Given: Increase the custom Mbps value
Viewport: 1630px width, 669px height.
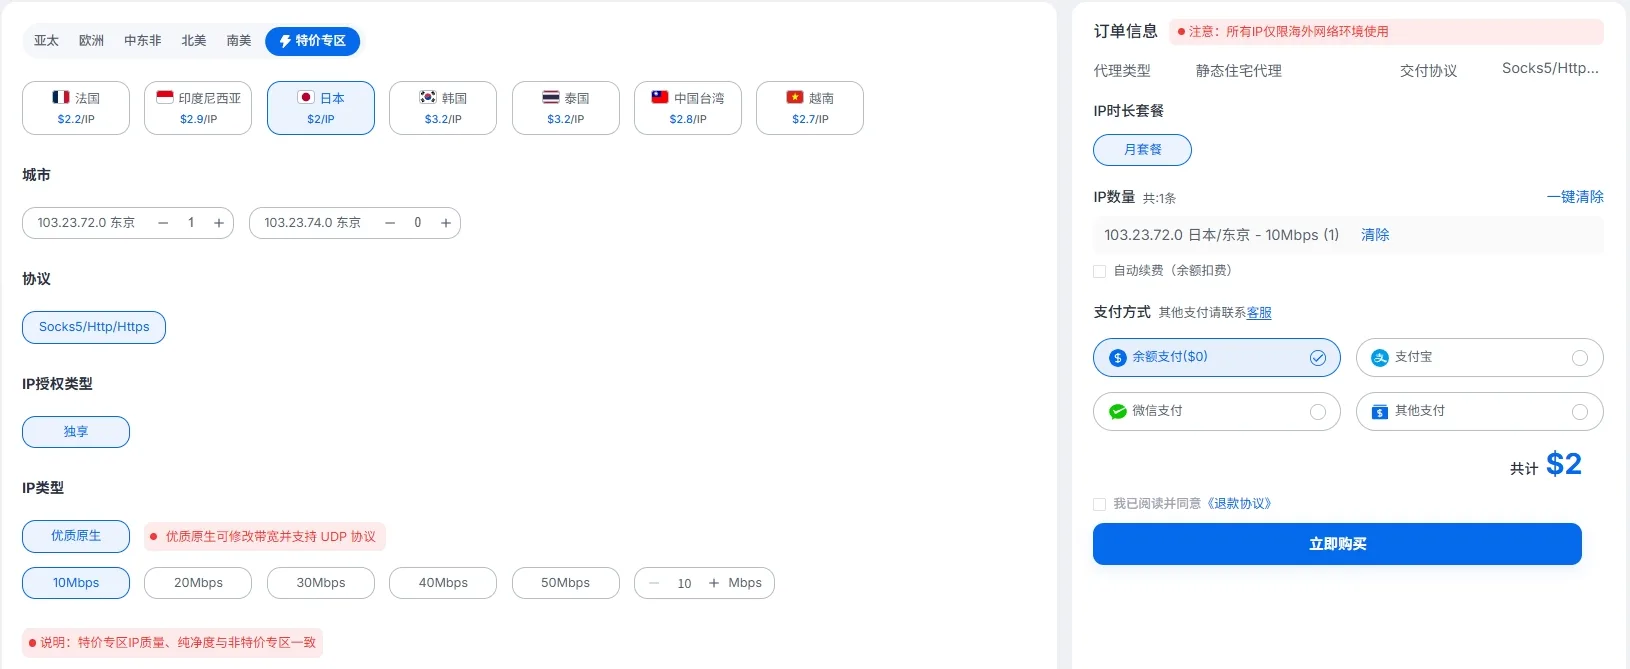Looking at the screenshot, I should coord(714,583).
